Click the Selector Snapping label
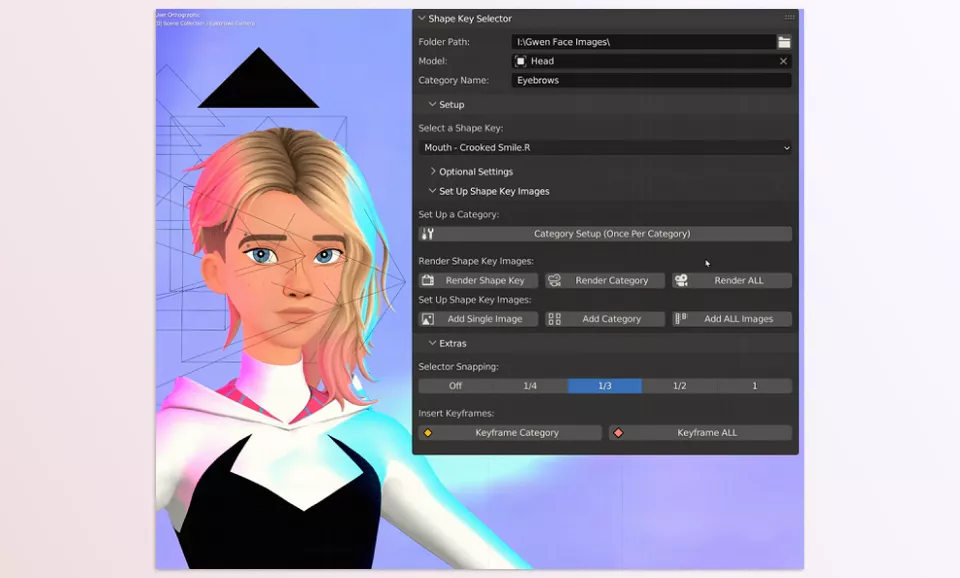This screenshot has height=578, width=960. (458, 367)
